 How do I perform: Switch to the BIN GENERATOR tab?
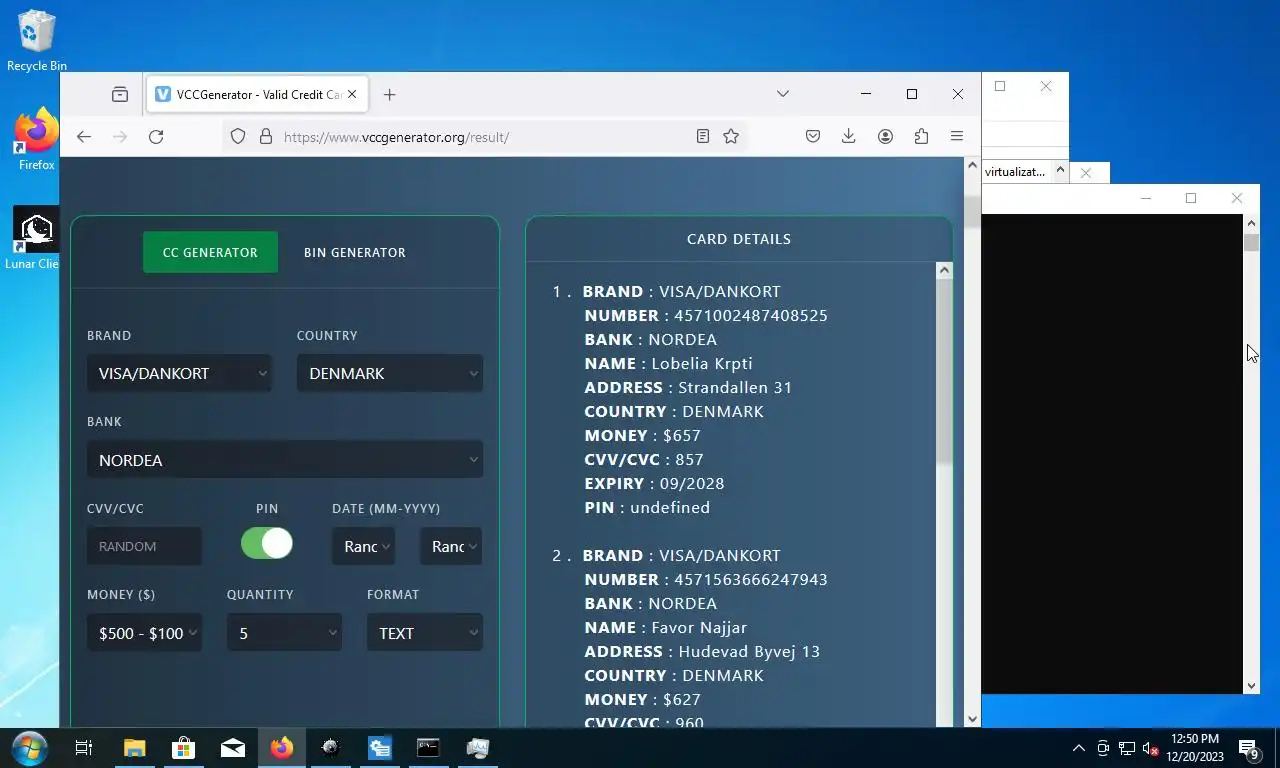[355, 252]
